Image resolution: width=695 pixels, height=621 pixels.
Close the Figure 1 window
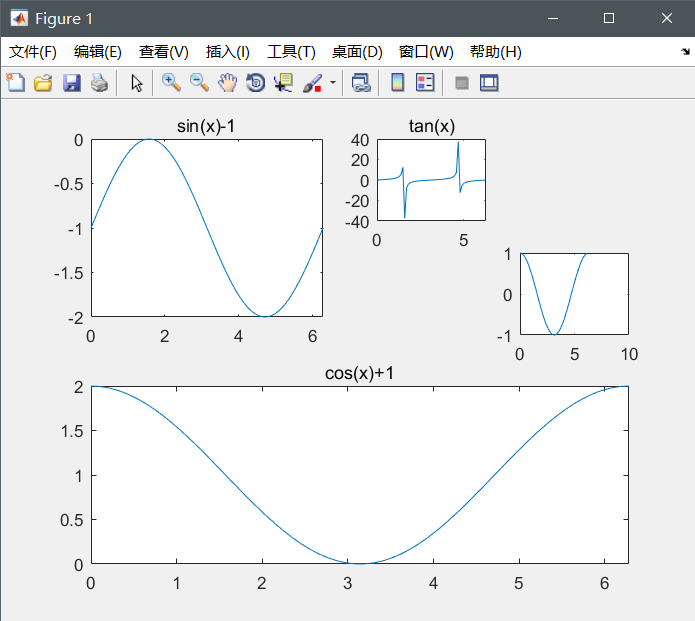tap(667, 18)
